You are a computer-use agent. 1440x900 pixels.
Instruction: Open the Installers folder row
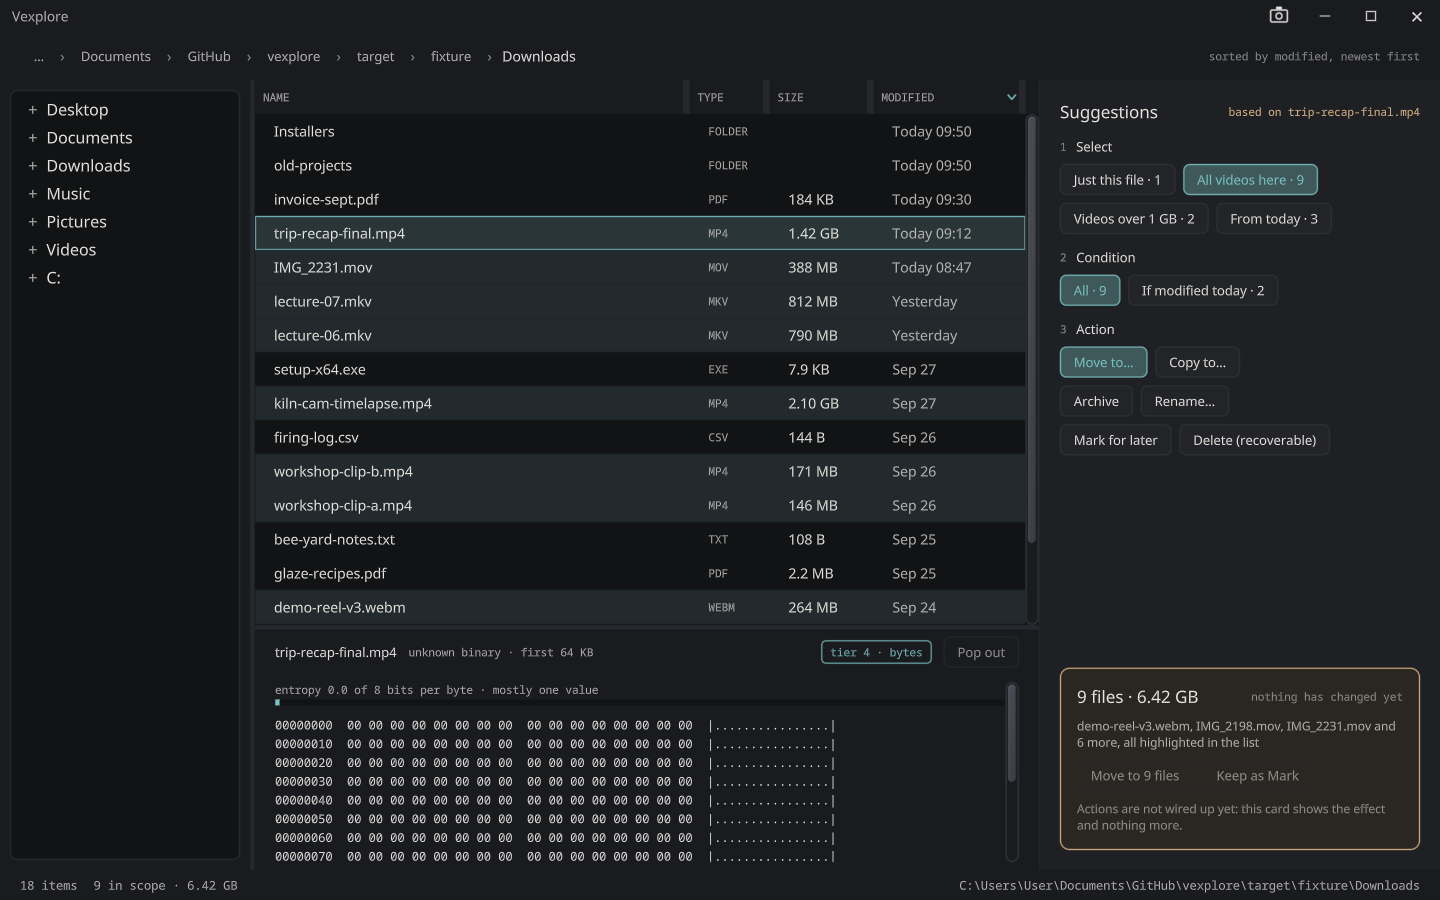[640, 132]
